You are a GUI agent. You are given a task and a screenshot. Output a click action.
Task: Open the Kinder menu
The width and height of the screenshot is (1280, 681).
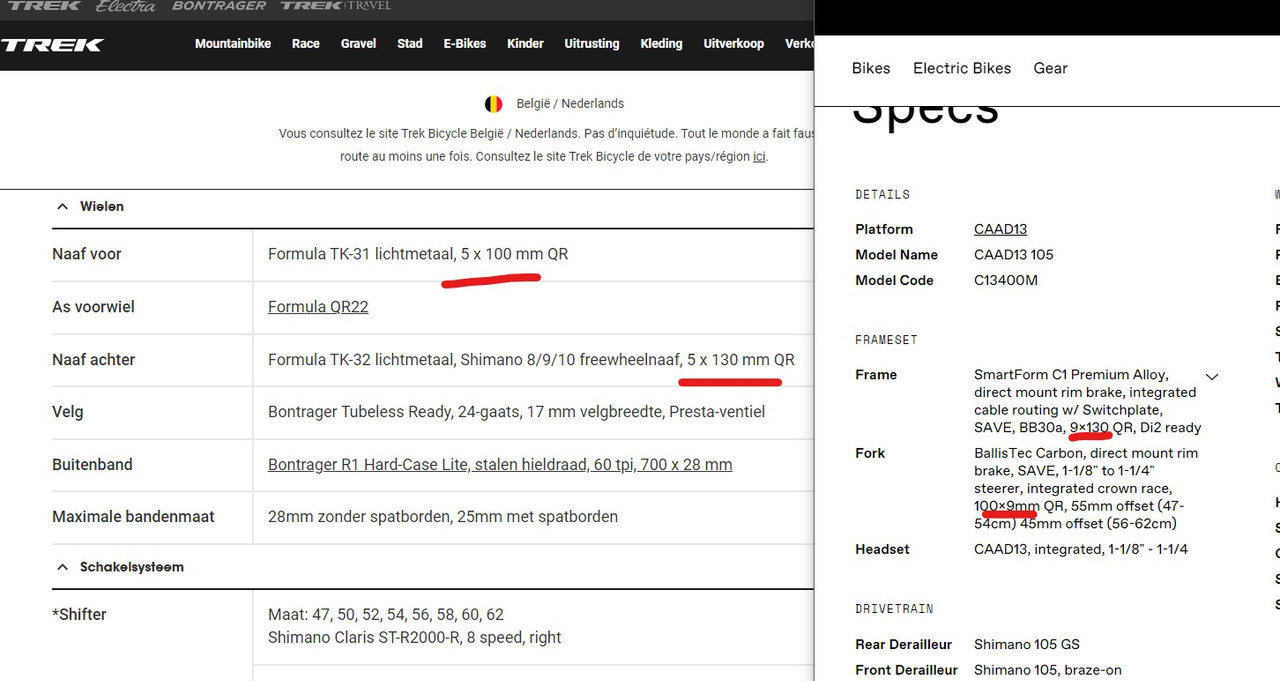pyautogui.click(x=525, y=44)
